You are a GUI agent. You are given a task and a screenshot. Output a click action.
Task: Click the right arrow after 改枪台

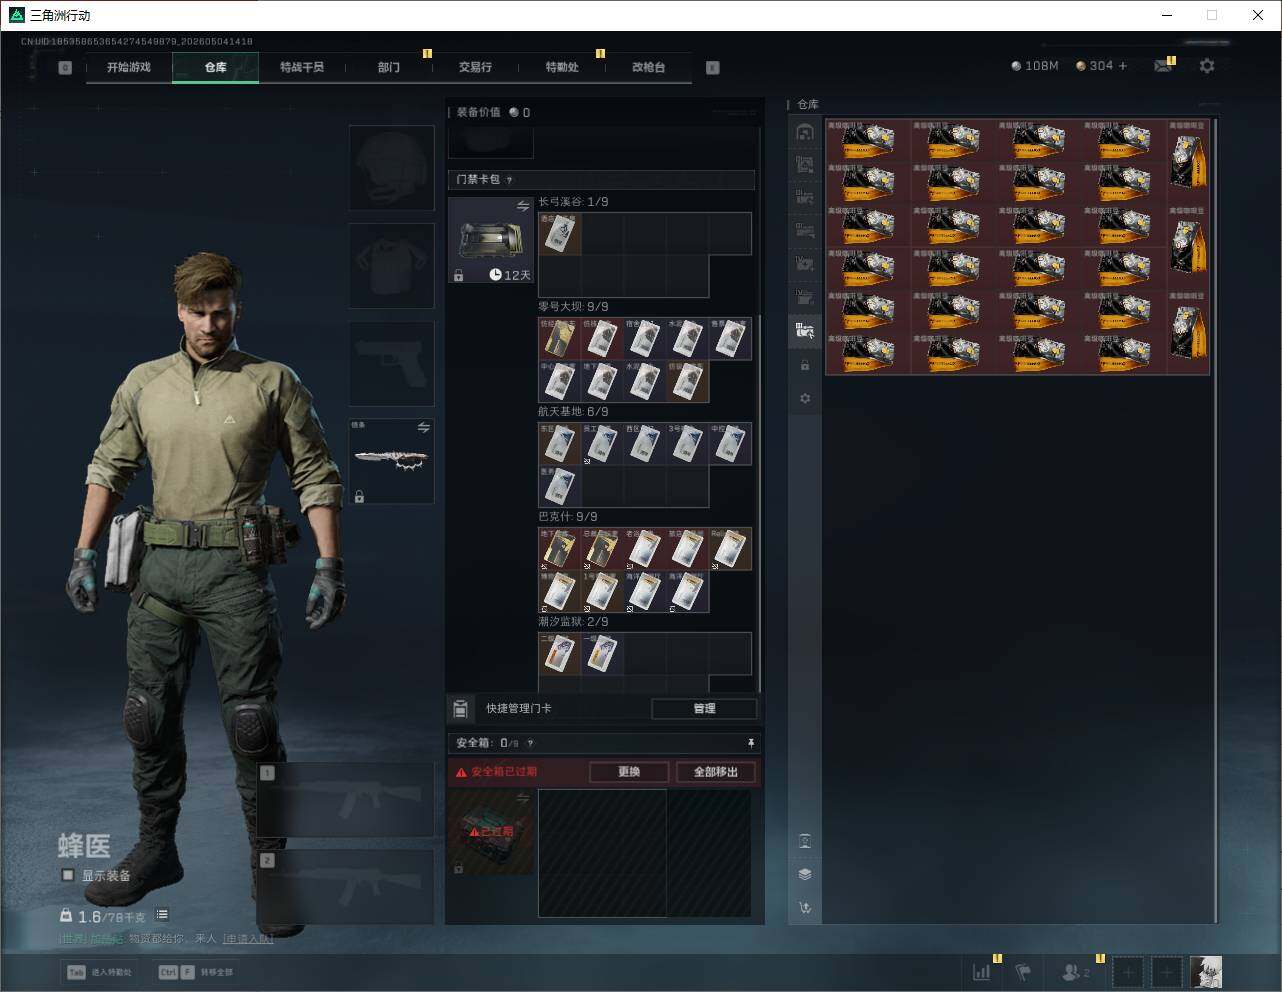click(713, 68)
